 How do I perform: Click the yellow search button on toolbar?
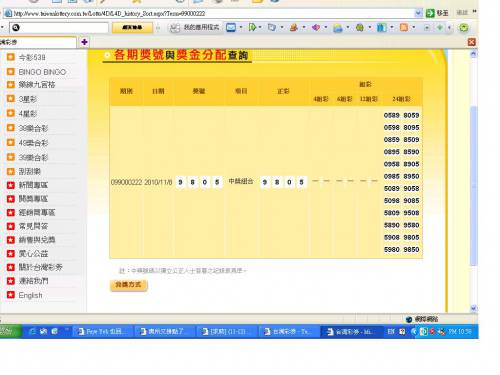[x=132, y=28]
